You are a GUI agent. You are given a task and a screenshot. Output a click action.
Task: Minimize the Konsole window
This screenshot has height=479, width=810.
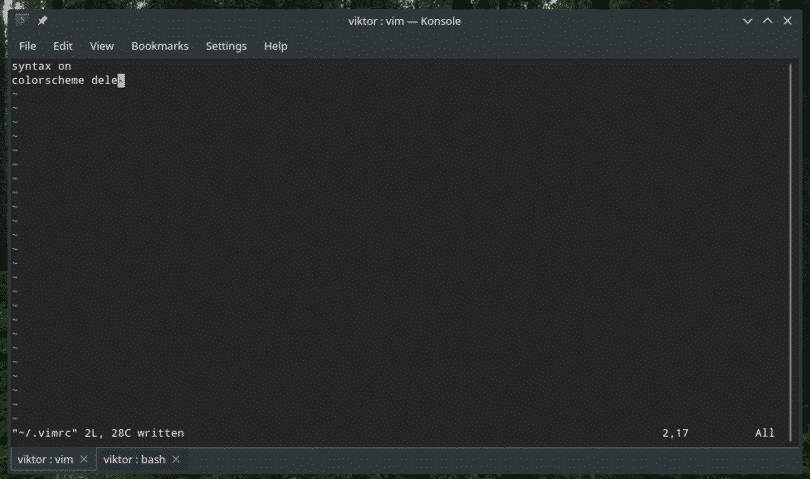[x=748, y=20]
